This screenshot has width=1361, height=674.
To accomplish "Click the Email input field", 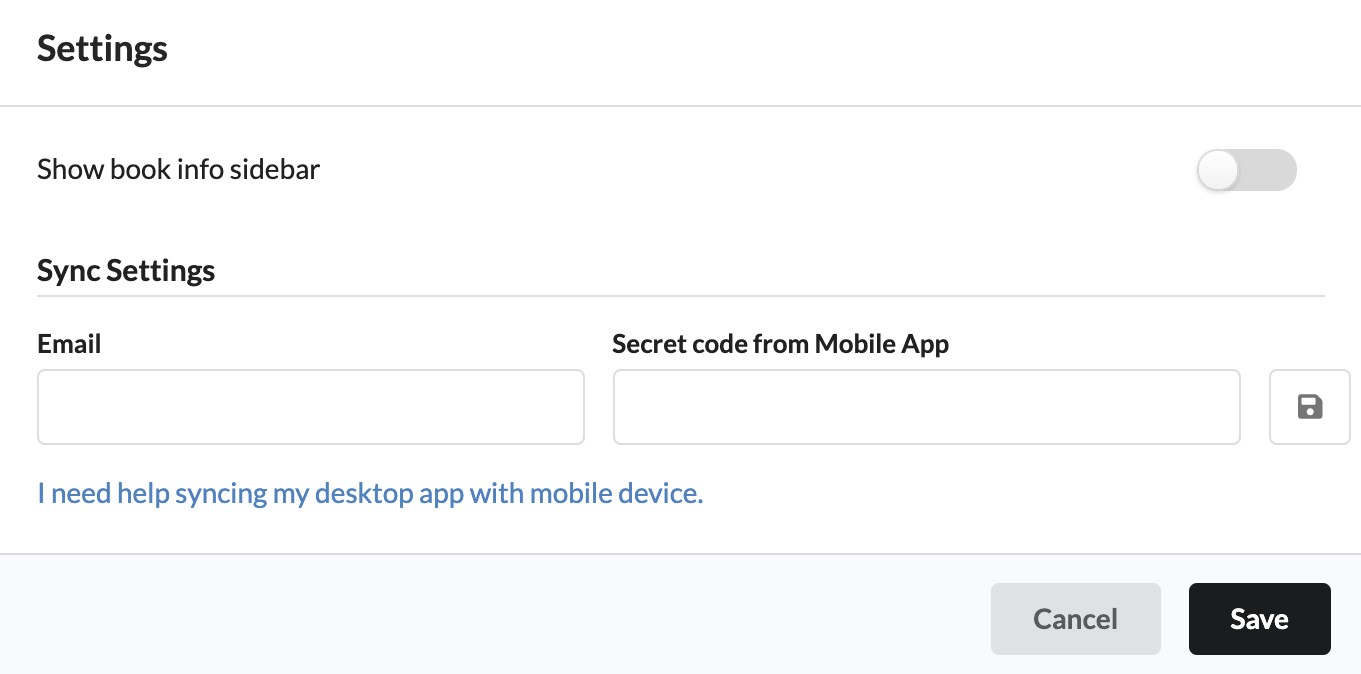I will [x=311, y=407].
